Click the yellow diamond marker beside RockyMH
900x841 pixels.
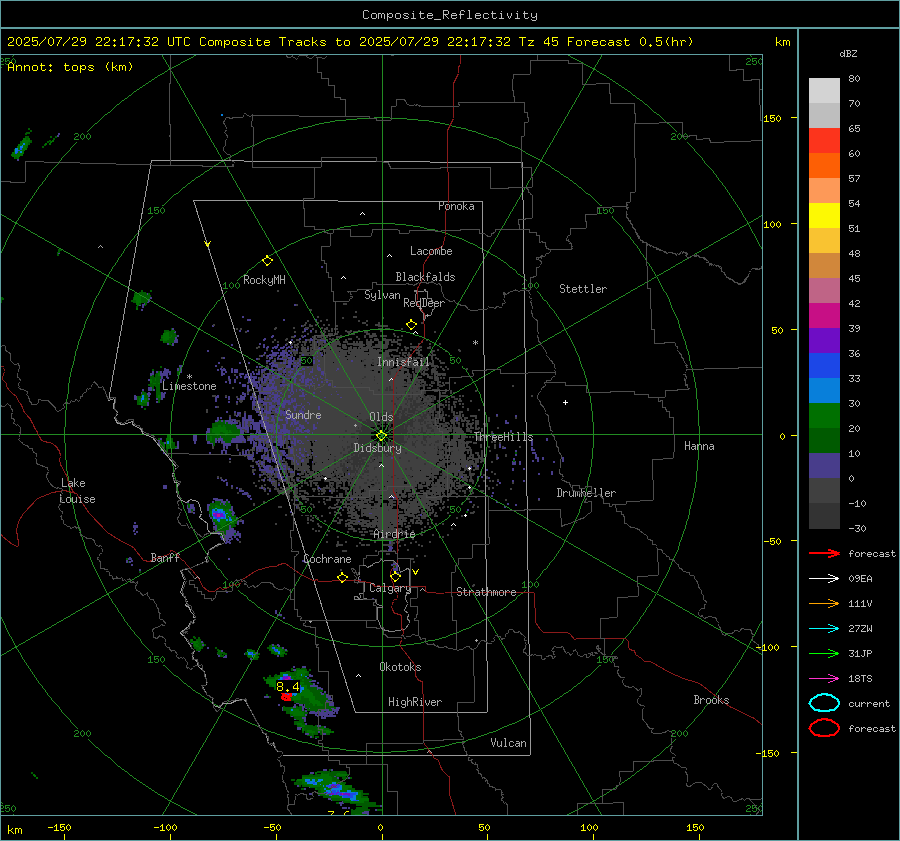pos(267,261)
